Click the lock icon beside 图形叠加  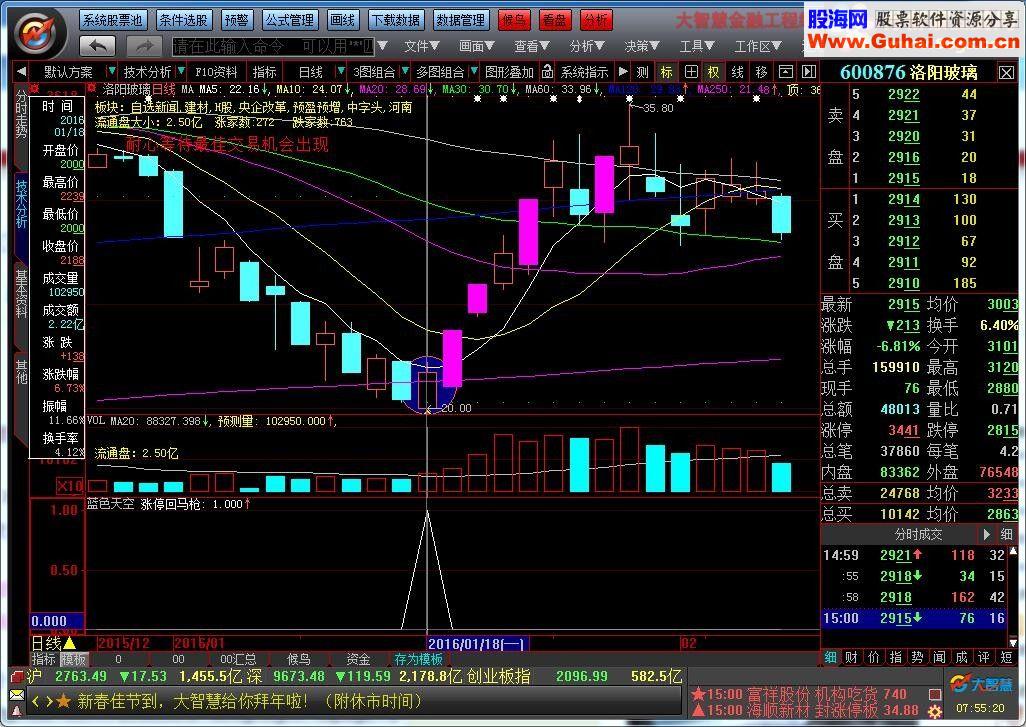click(x=547, y=71)
